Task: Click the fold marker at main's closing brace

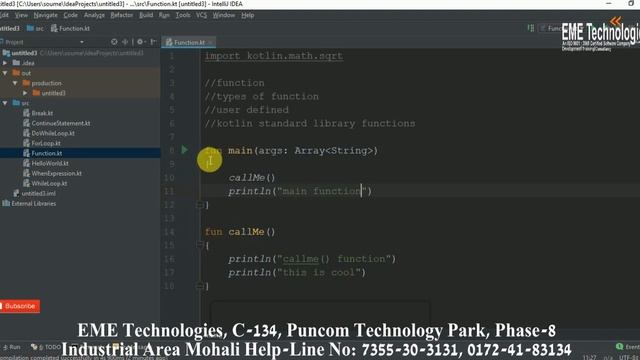Action: tap(200, 205)
